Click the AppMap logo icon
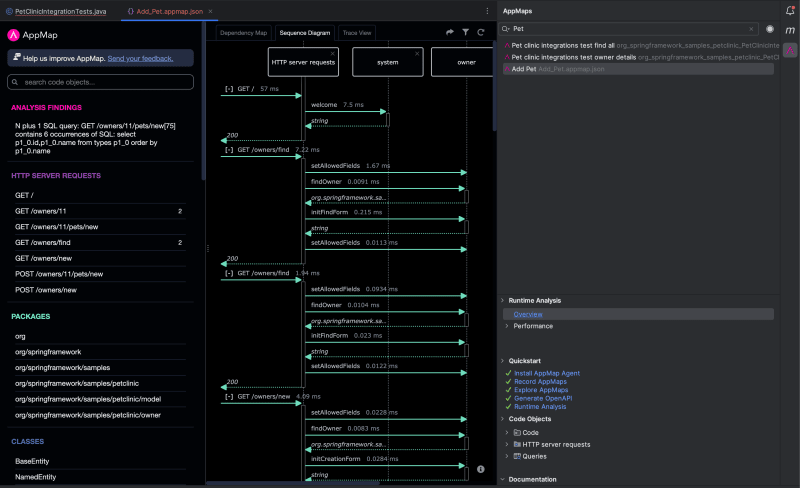 (13, 35)
